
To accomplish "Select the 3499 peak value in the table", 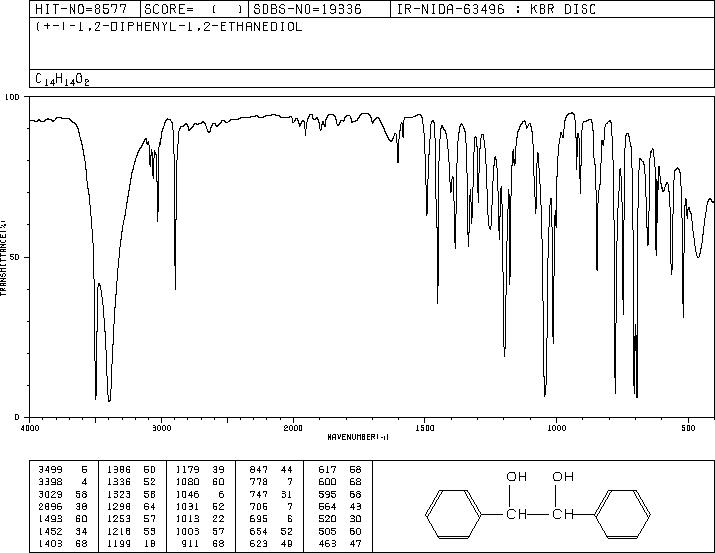I will (x=51, y=470).
